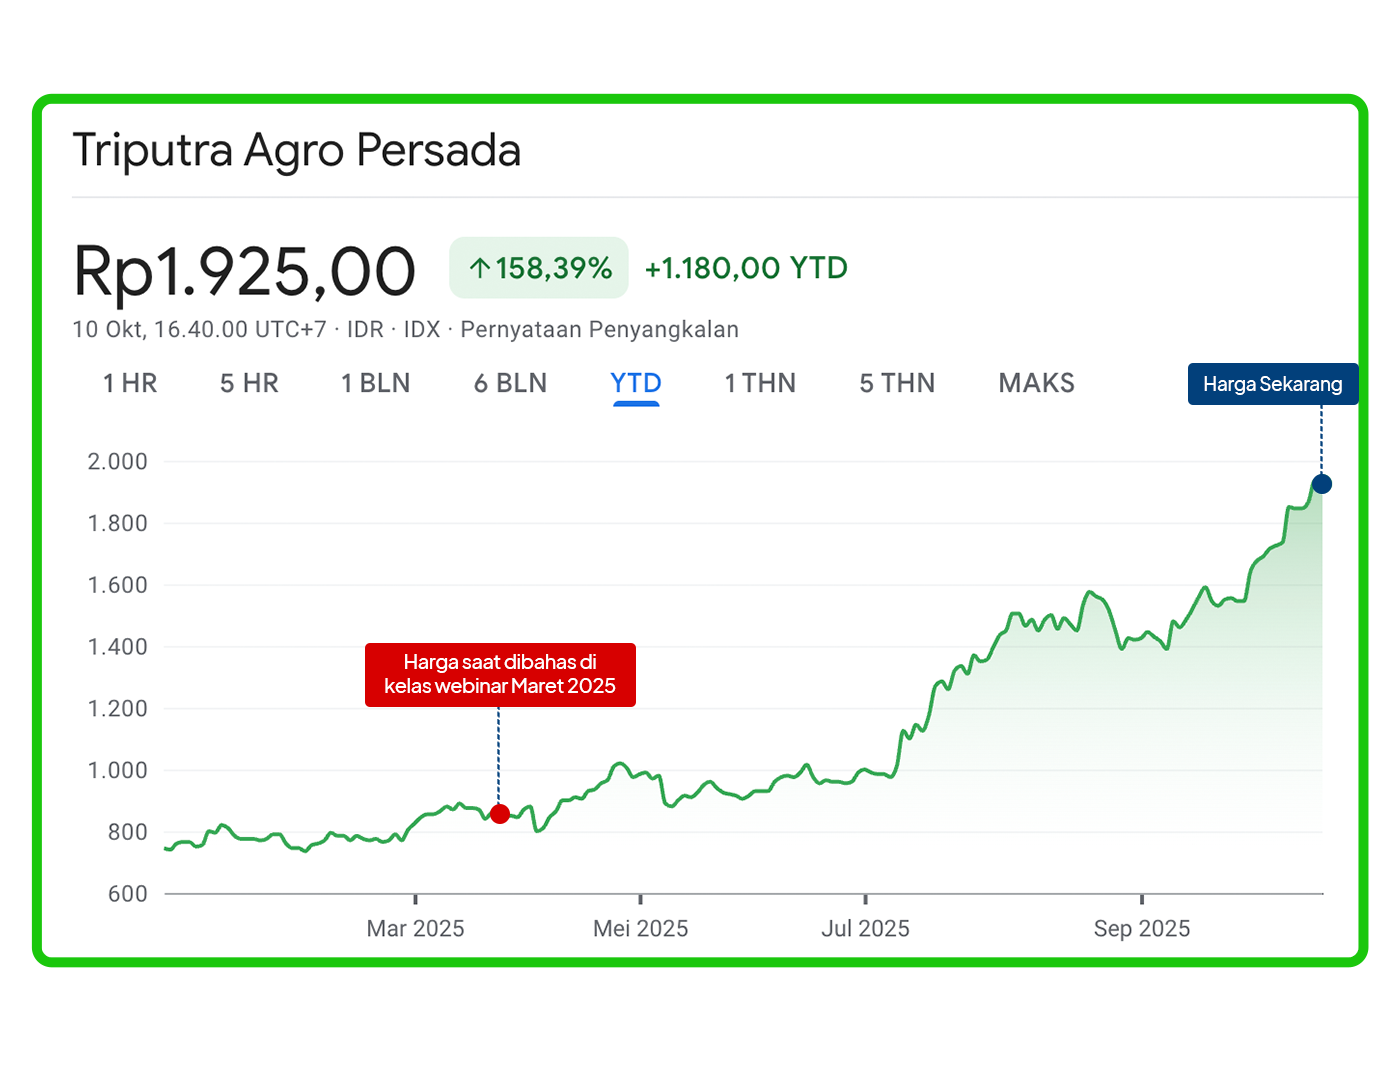Show the 5 THN chart range
This screenshot has height=1080, width=1400.
click(x=897, y=383)
